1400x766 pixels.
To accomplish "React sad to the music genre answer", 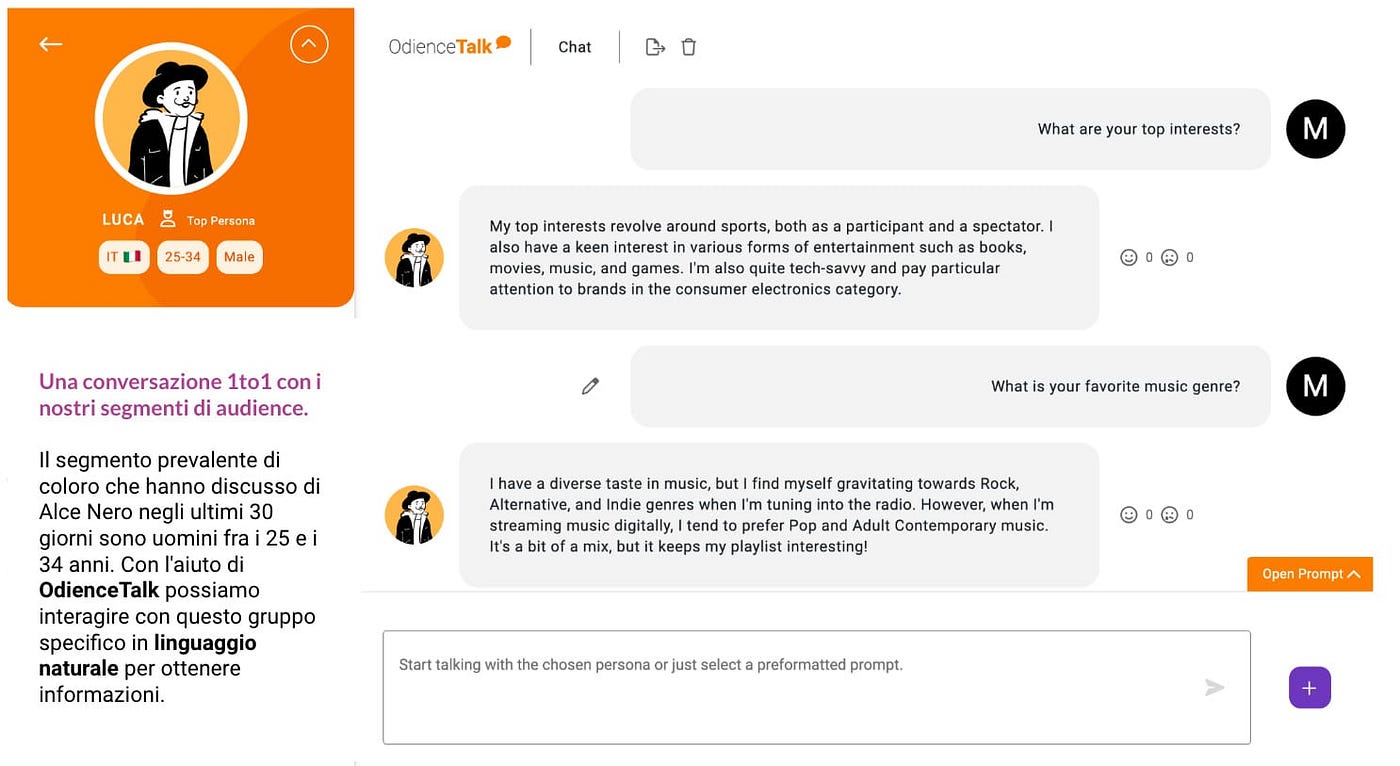I will (x=1169, y=515).
